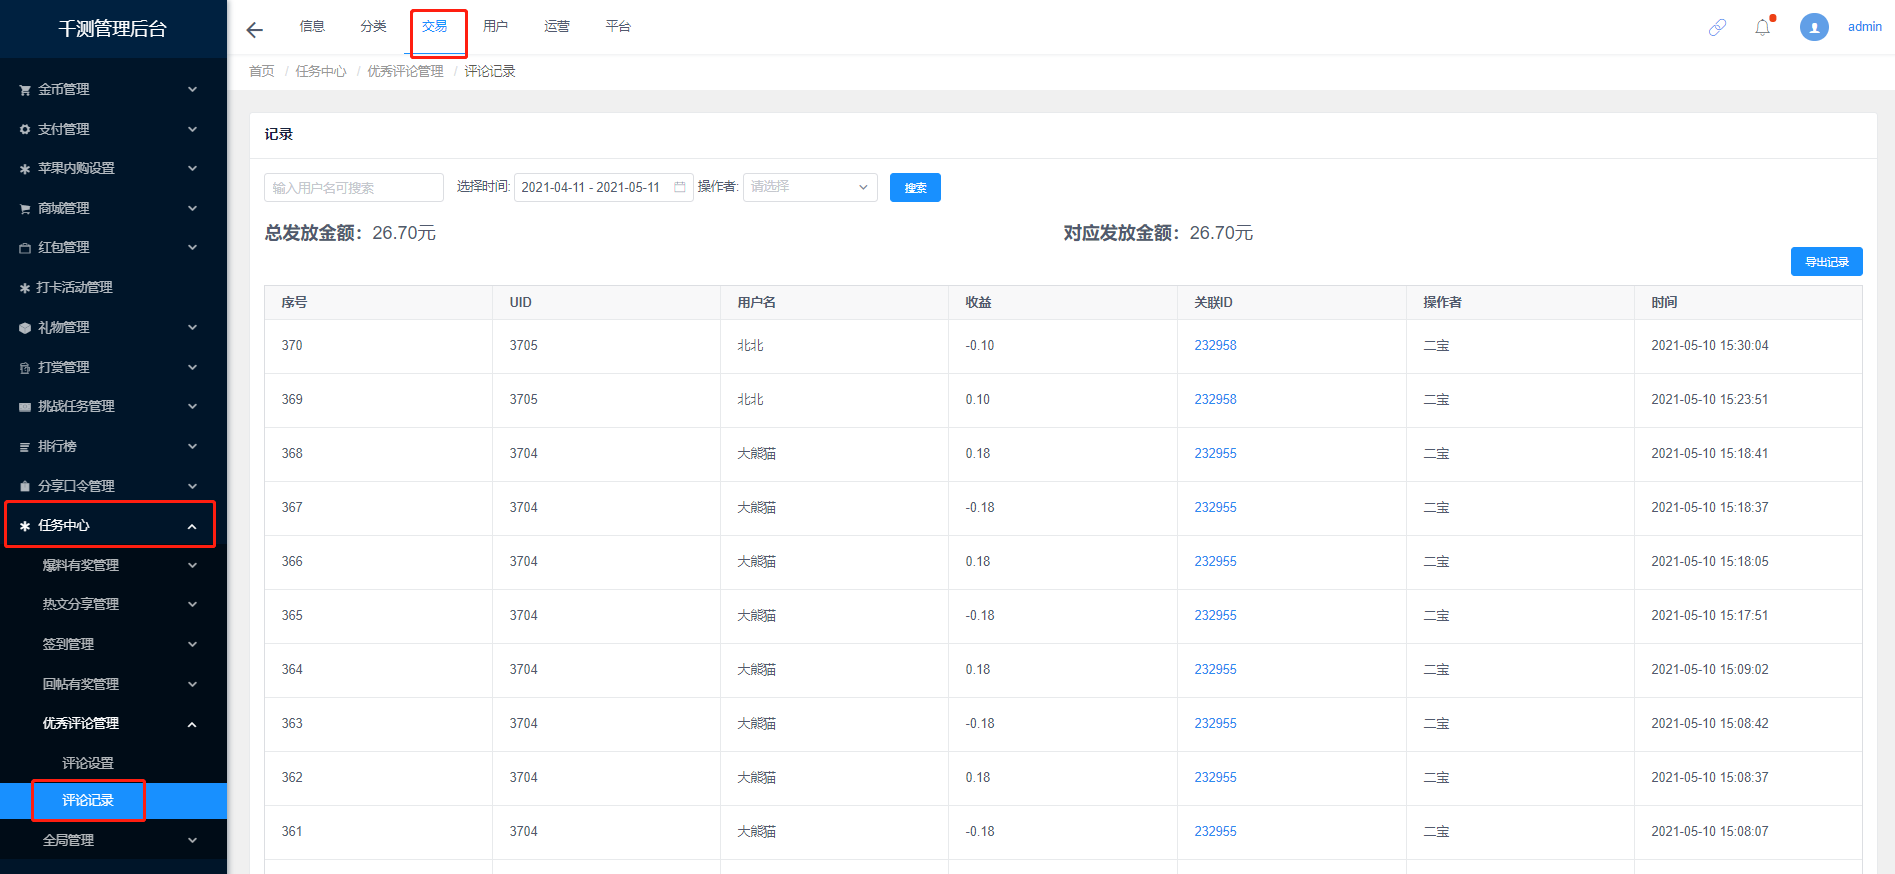Expand the 支付管理 menu chevron
Viewport: 1895px width, 874px height.
click(x=192, y=129)
